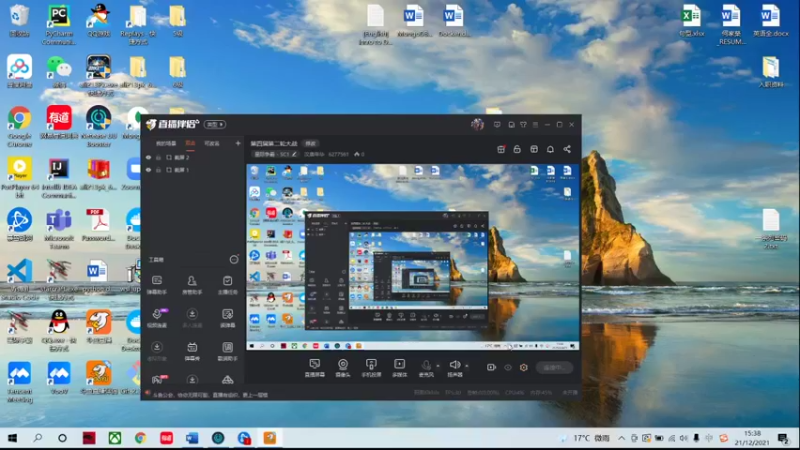800x450 pixels.
Task: Click the share icon in the stream header
Action: (567, 149)
